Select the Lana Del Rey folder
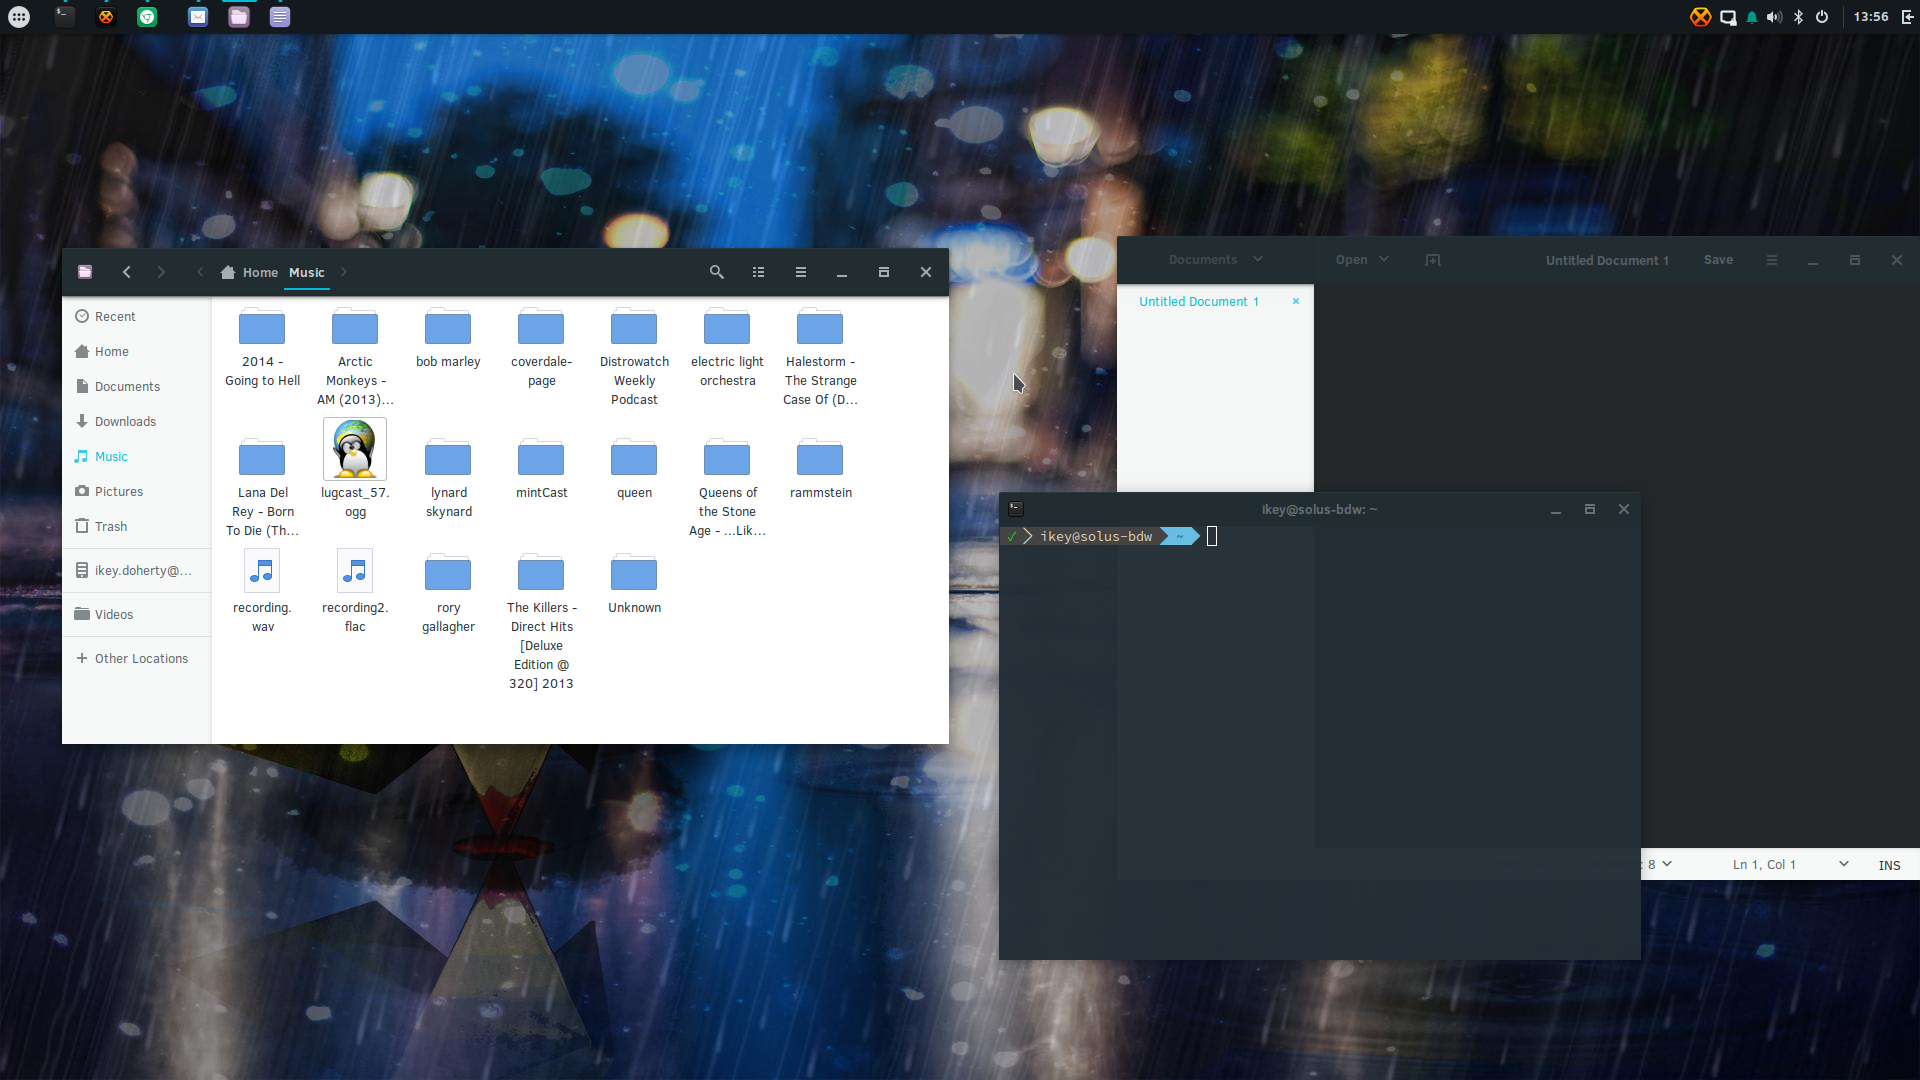This screenshot has height=1080, width=1920. (x=262, y=488)
